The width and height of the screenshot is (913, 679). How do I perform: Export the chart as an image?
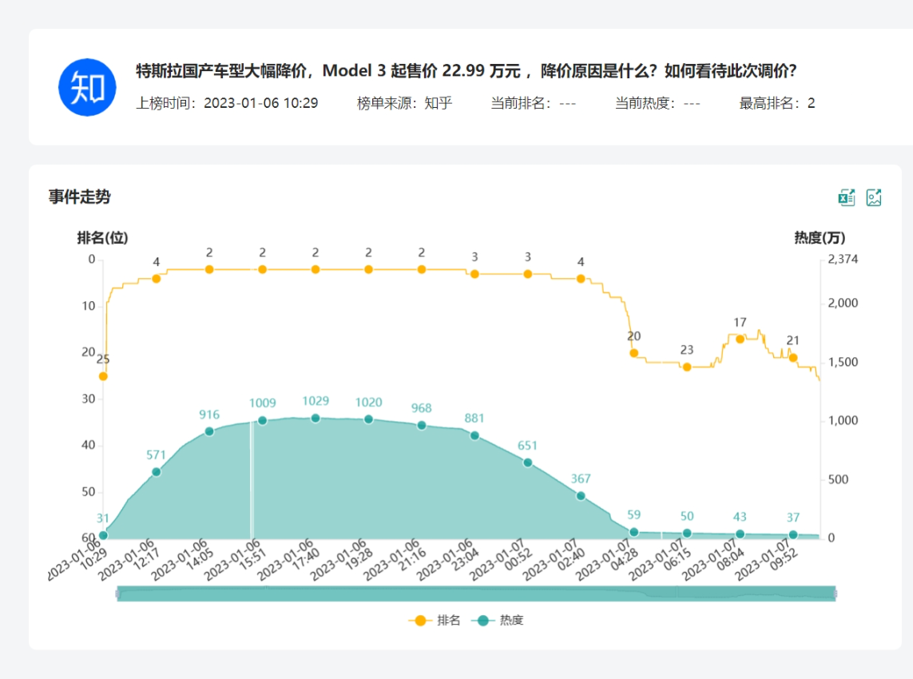pyautogui.click(x=874, y=197)
